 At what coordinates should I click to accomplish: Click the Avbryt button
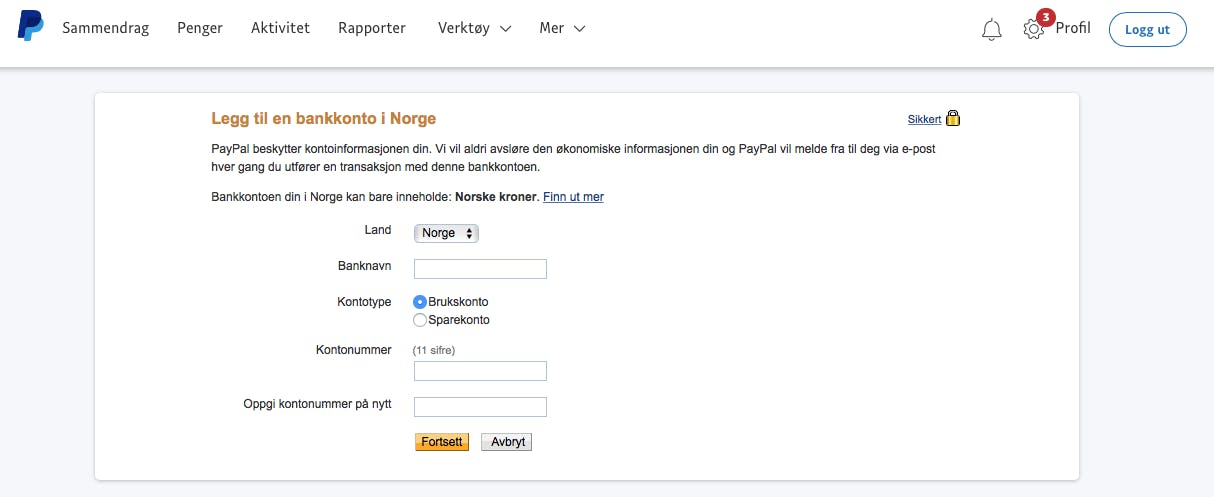click(x=507, y=442)
